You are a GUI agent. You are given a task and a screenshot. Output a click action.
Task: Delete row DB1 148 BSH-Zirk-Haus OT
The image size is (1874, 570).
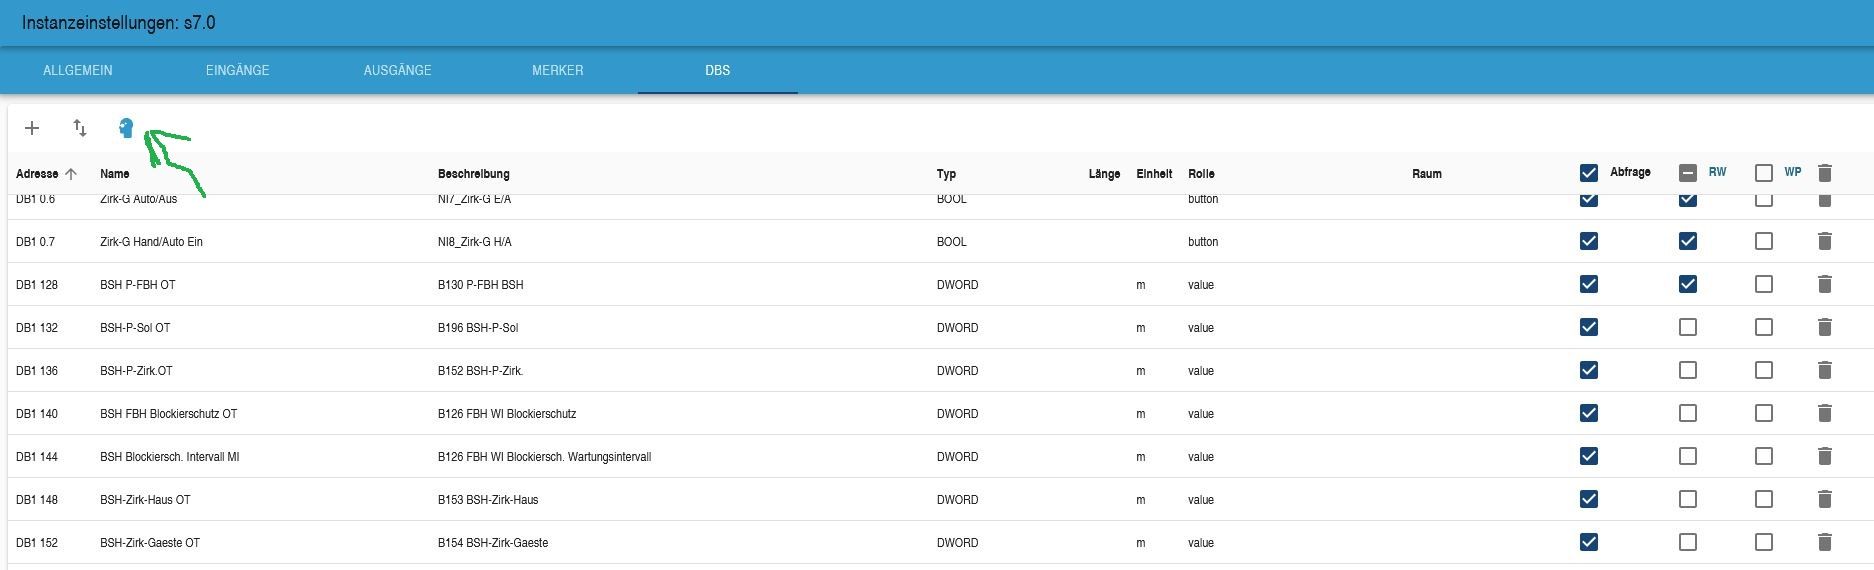[1824, 499]
